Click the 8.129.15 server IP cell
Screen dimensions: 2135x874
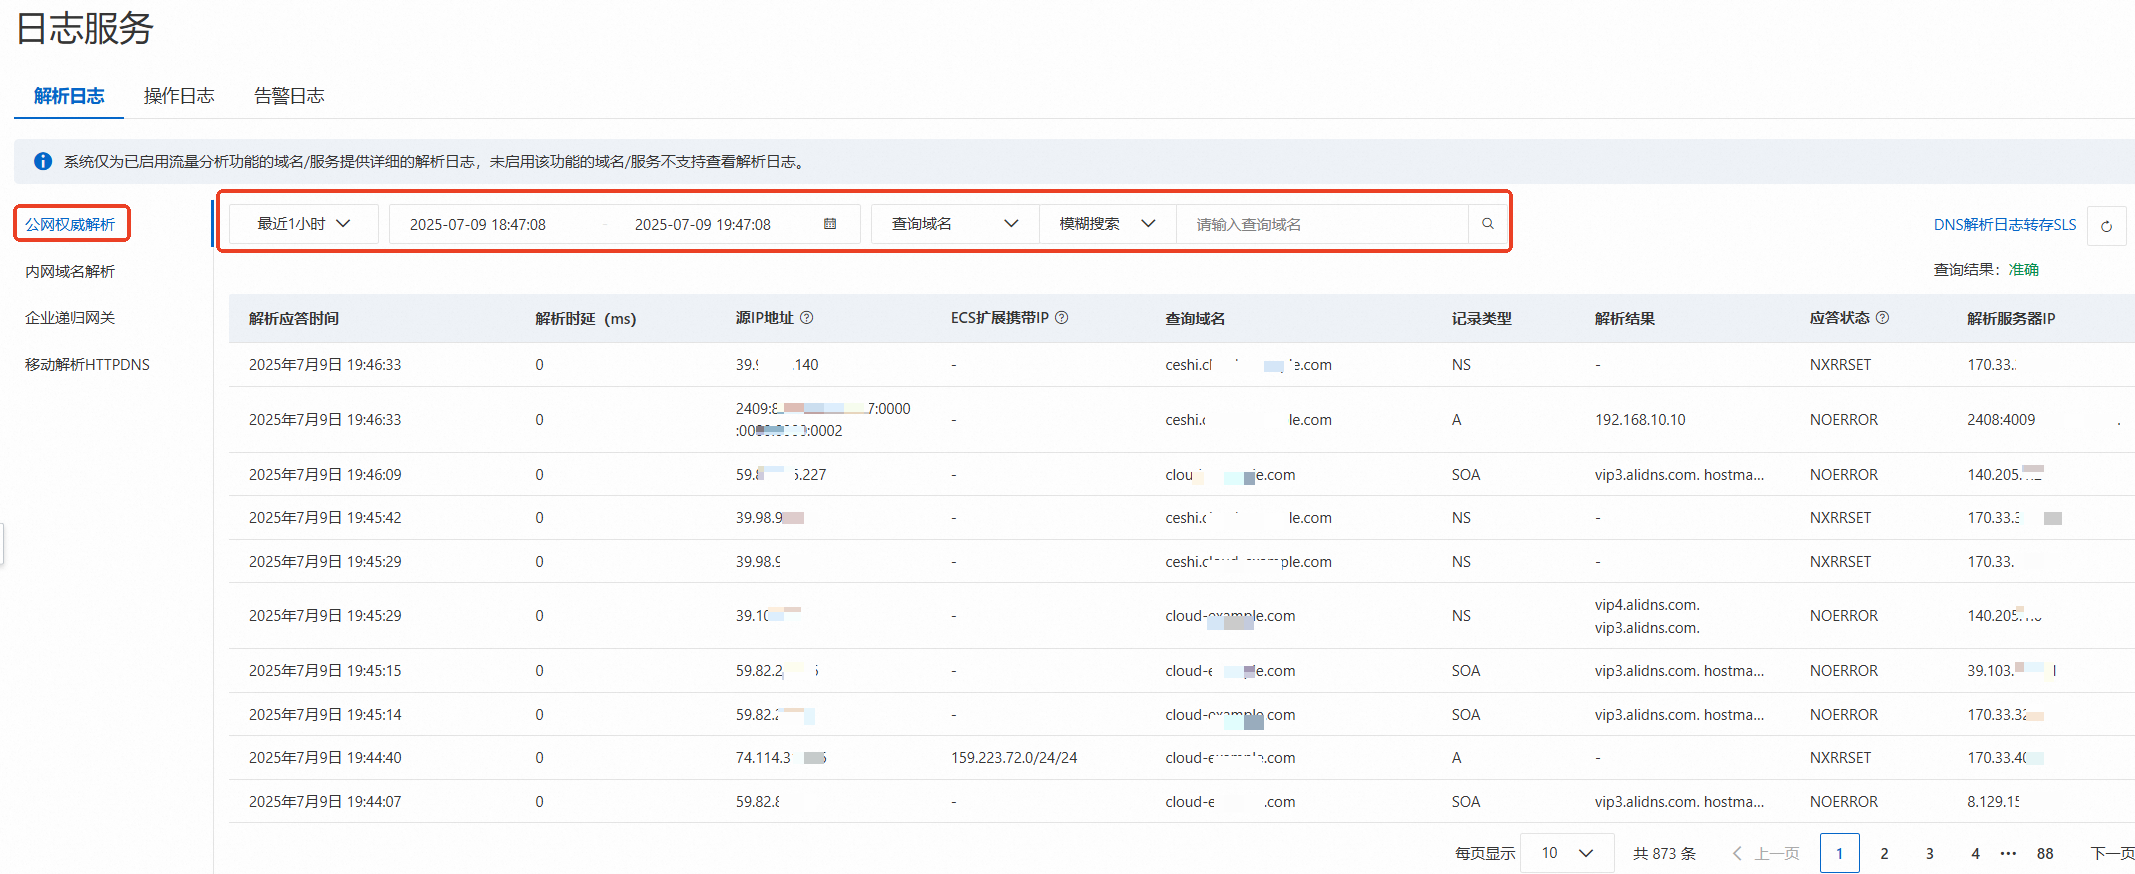click(1993, 802)
